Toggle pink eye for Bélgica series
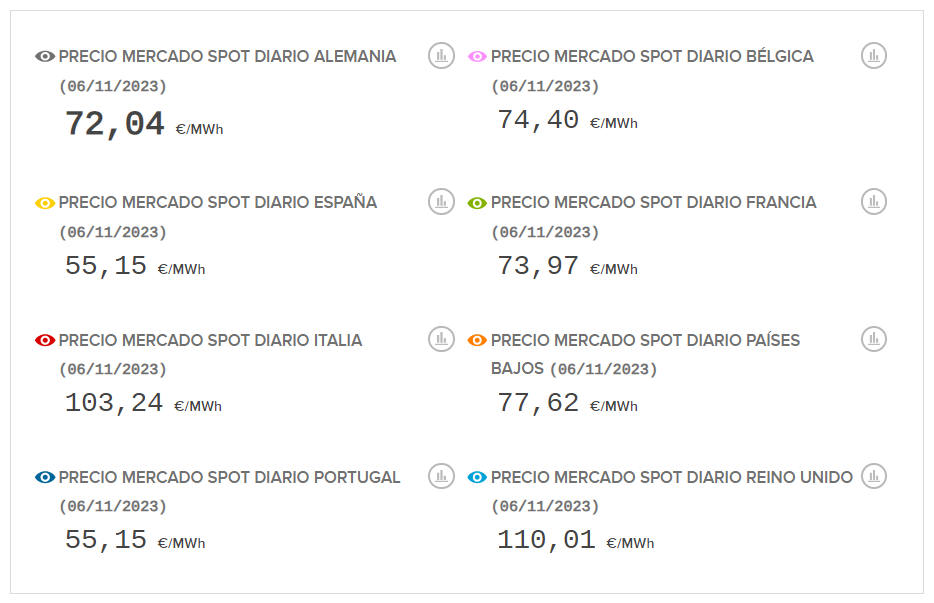Image resolution: width=934 pixels, height=603 pixels. click(478, 57)
